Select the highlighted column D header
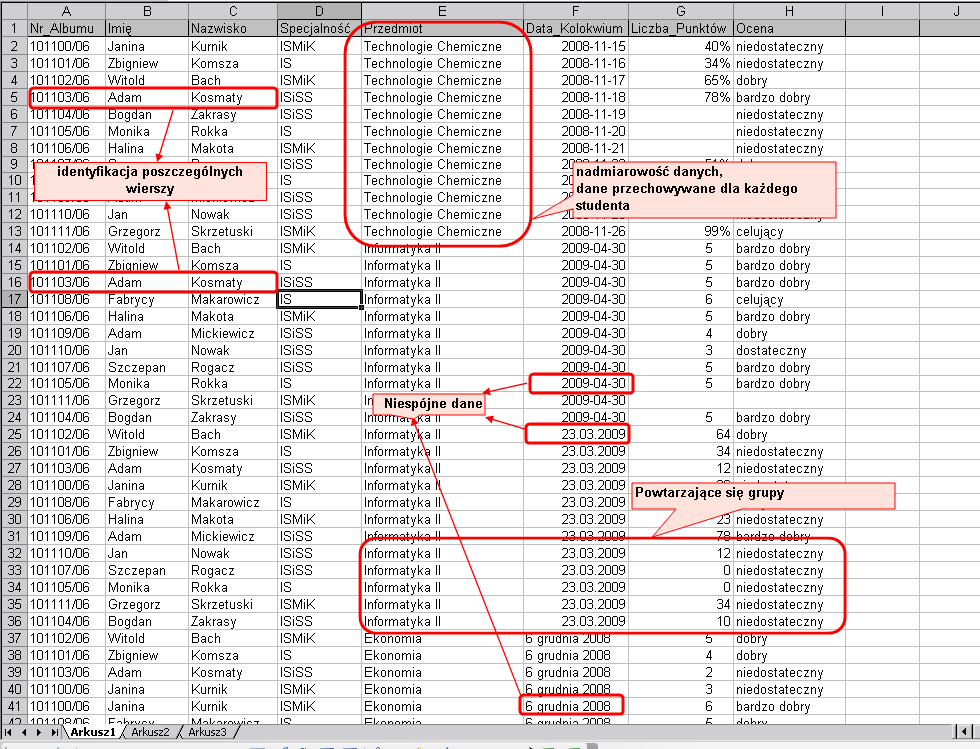The height and width of the screenshot is (749, 980). 319,11
